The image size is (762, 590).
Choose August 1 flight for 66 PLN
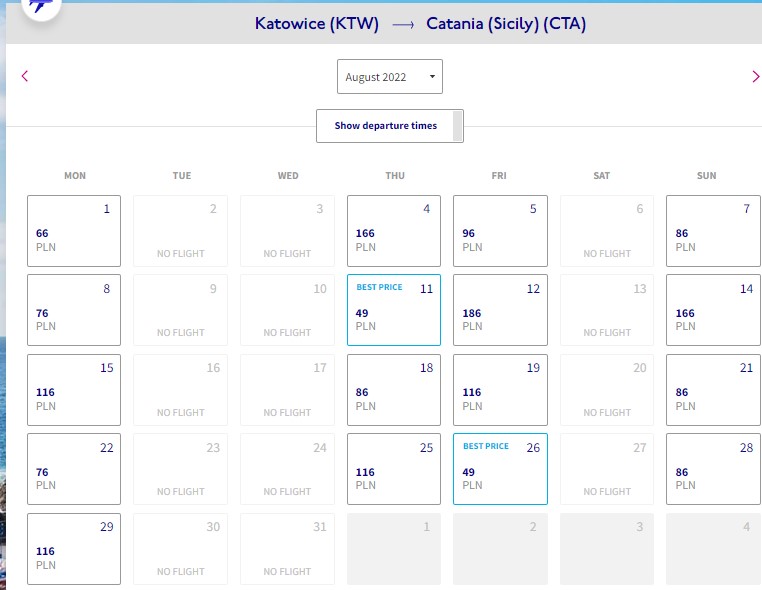pos(74,231)
